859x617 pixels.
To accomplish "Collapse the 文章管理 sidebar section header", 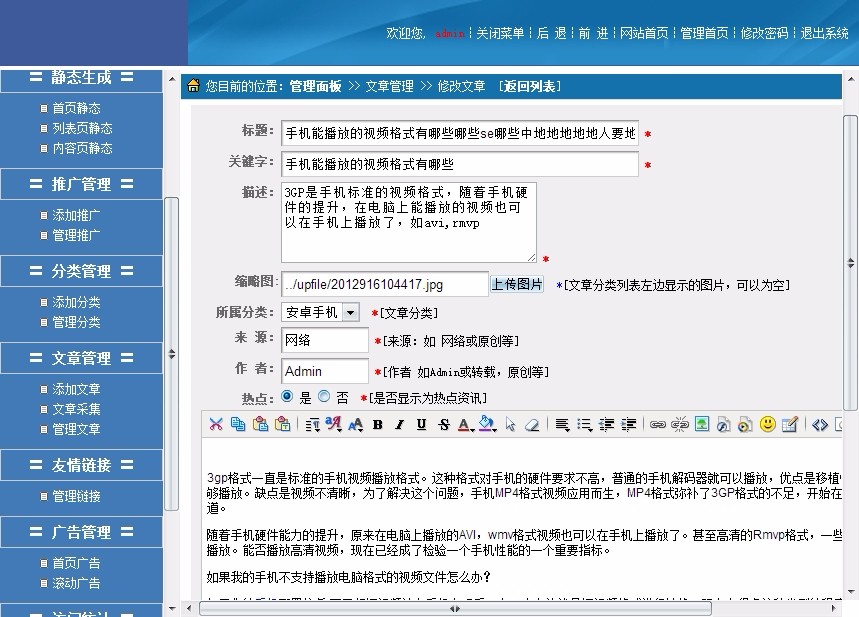I will tap(82, 358).
